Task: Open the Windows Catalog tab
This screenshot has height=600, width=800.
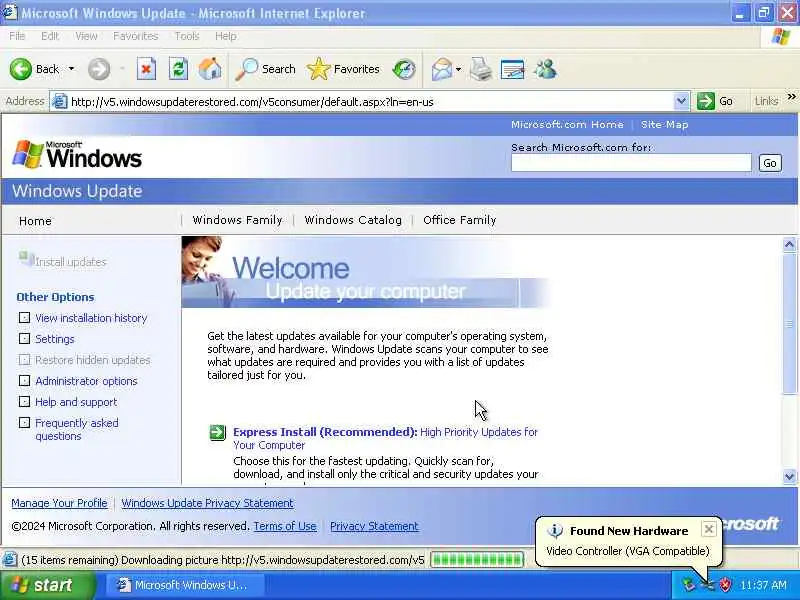Action: point(353,220)
